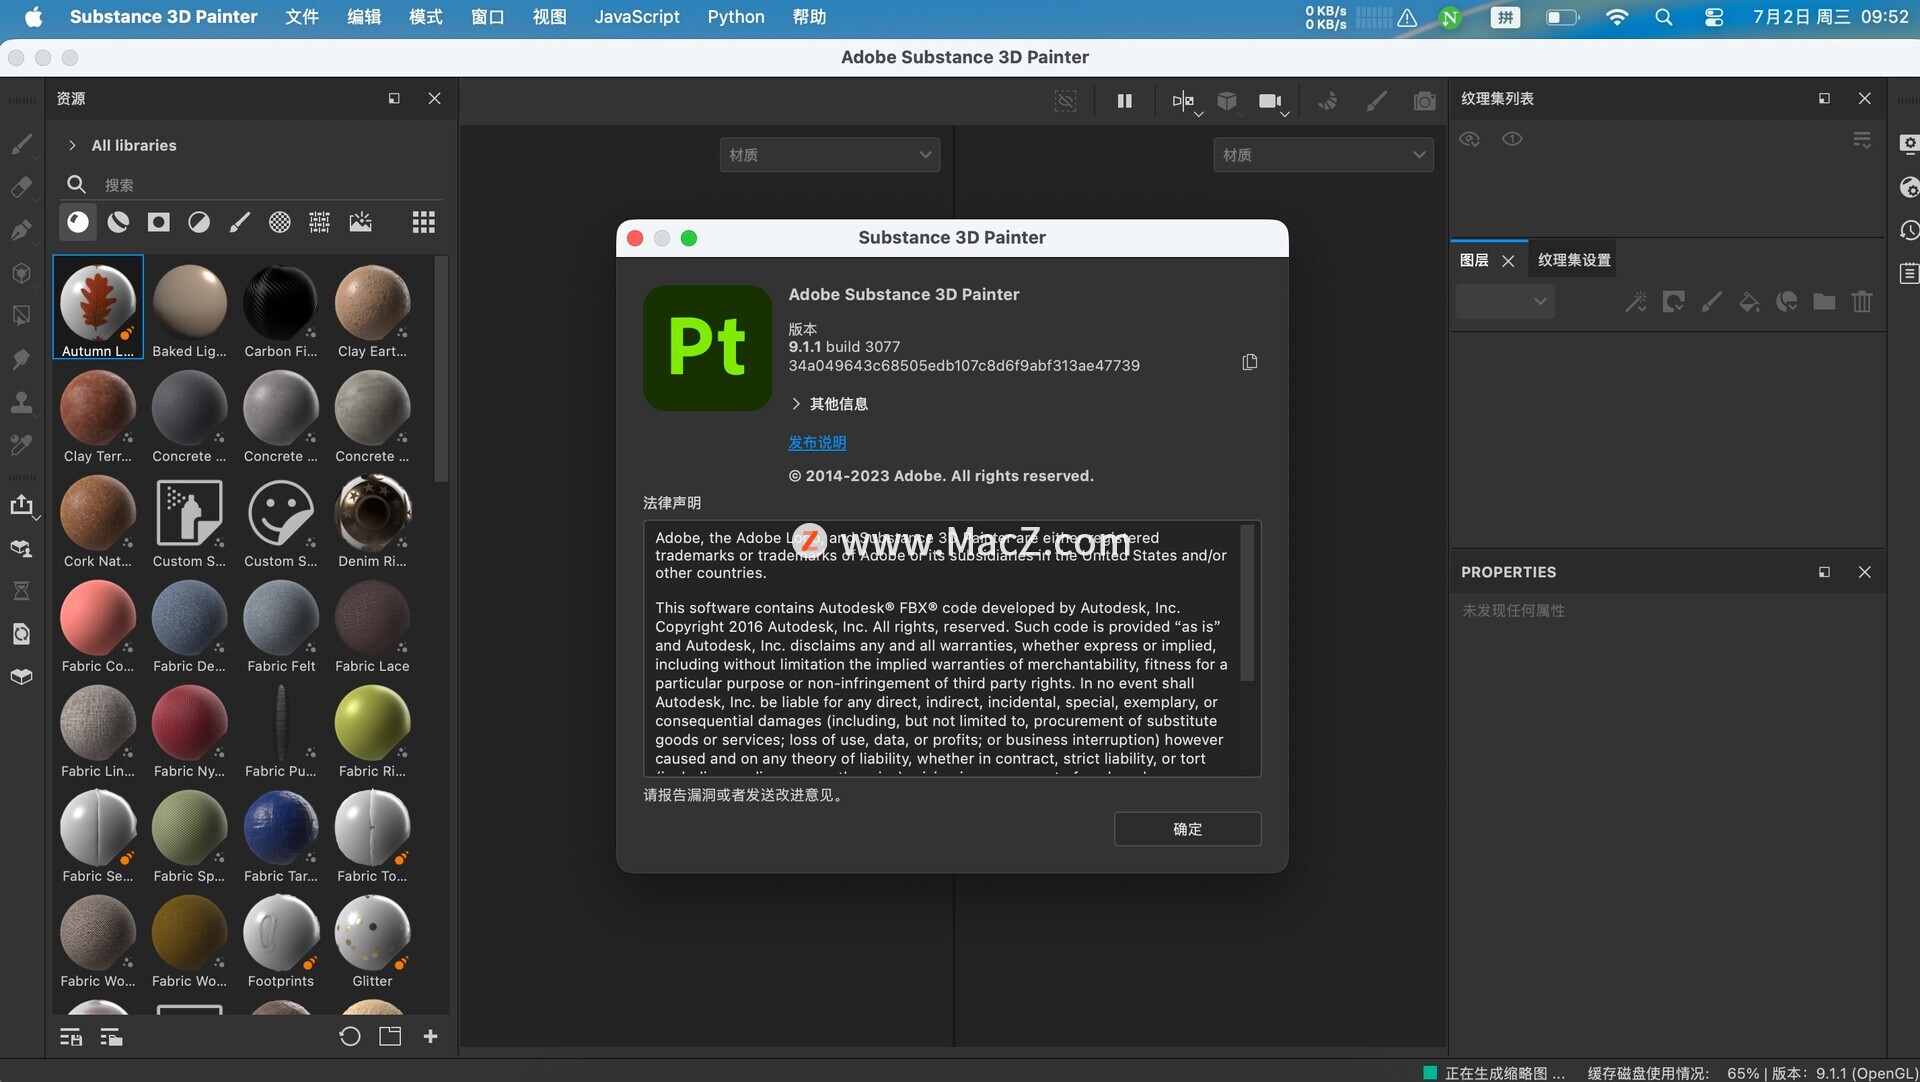Select the Material picker eyedropper tool
Image resolution: width=1920 pixels, height=1082 pixels.
tap(21, 445)
